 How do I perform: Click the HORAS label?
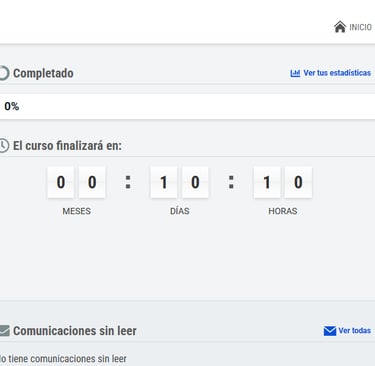(x=283, y=211)
